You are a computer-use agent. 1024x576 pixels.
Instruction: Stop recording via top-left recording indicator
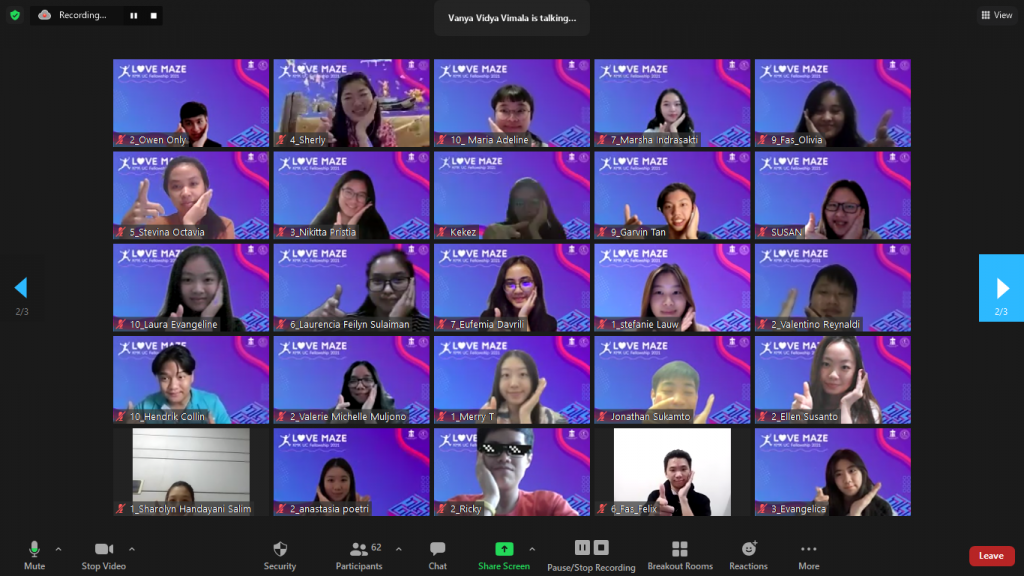click(153, 15)
